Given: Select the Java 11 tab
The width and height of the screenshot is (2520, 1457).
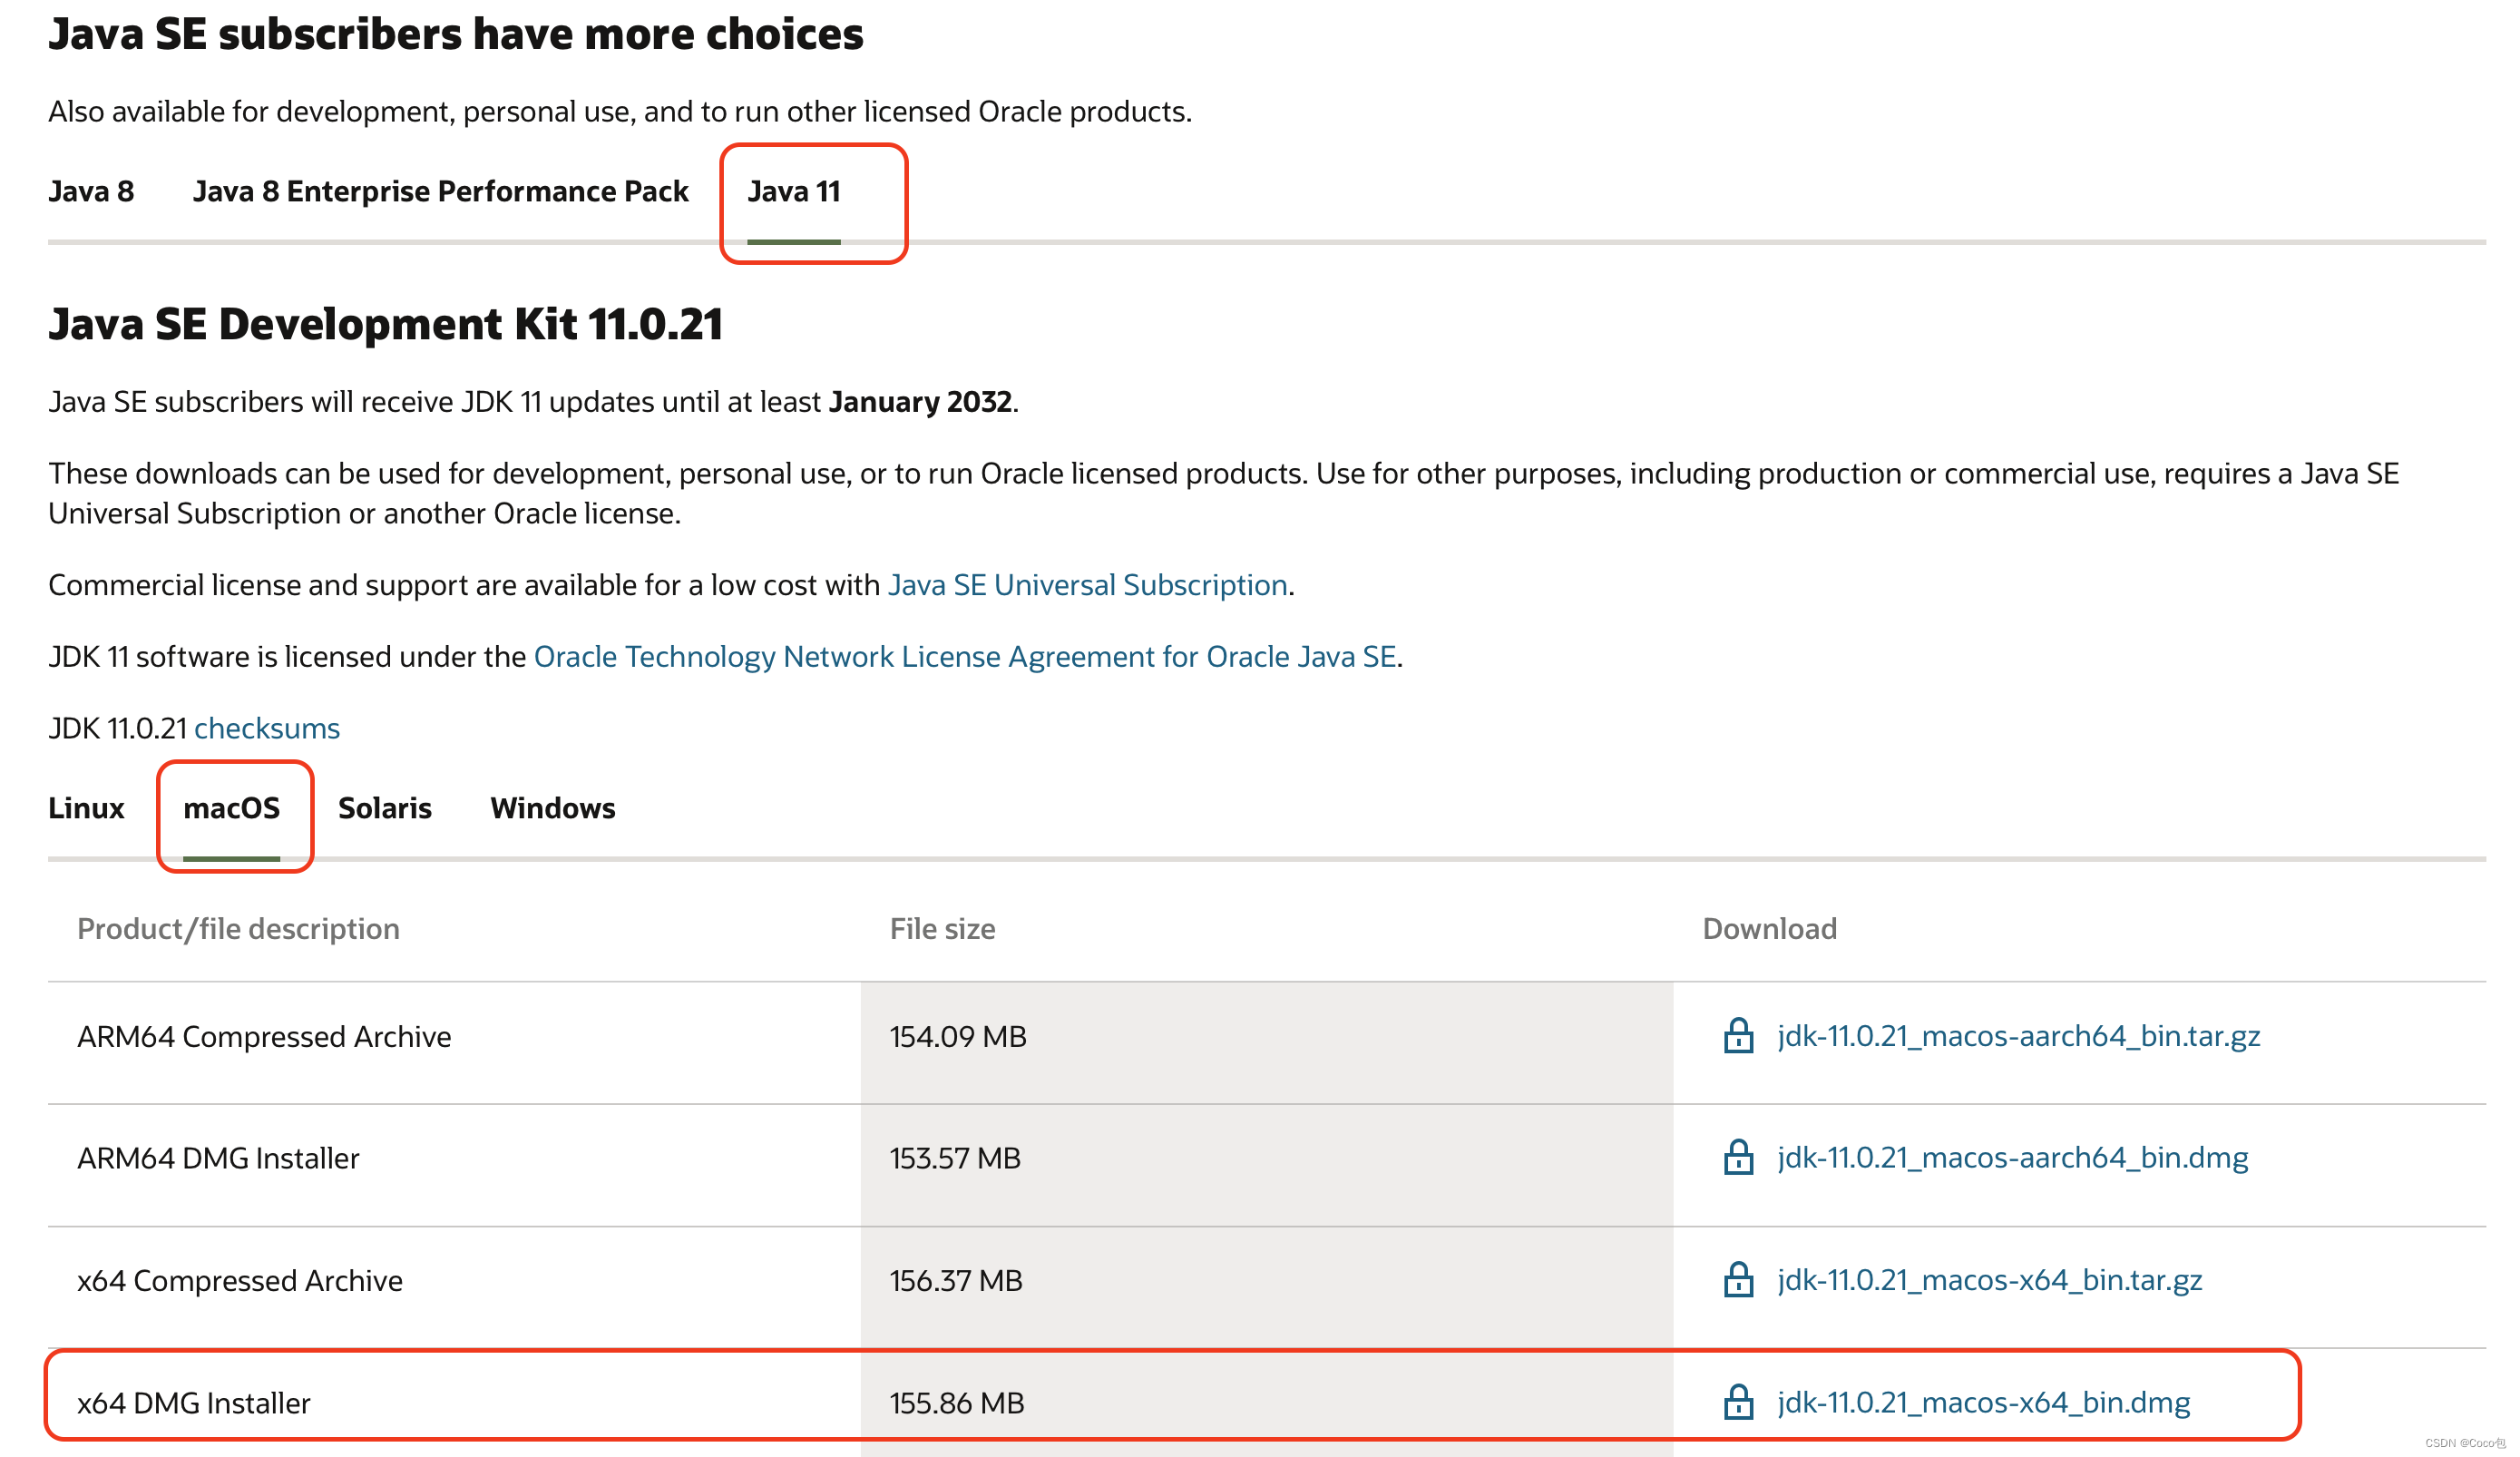Looking at the screenshot, I should (x=794, y=191).
